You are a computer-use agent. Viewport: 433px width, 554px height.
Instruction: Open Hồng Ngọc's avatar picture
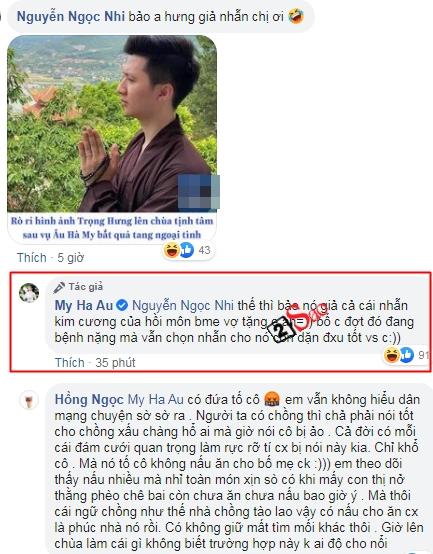(29, 400)
